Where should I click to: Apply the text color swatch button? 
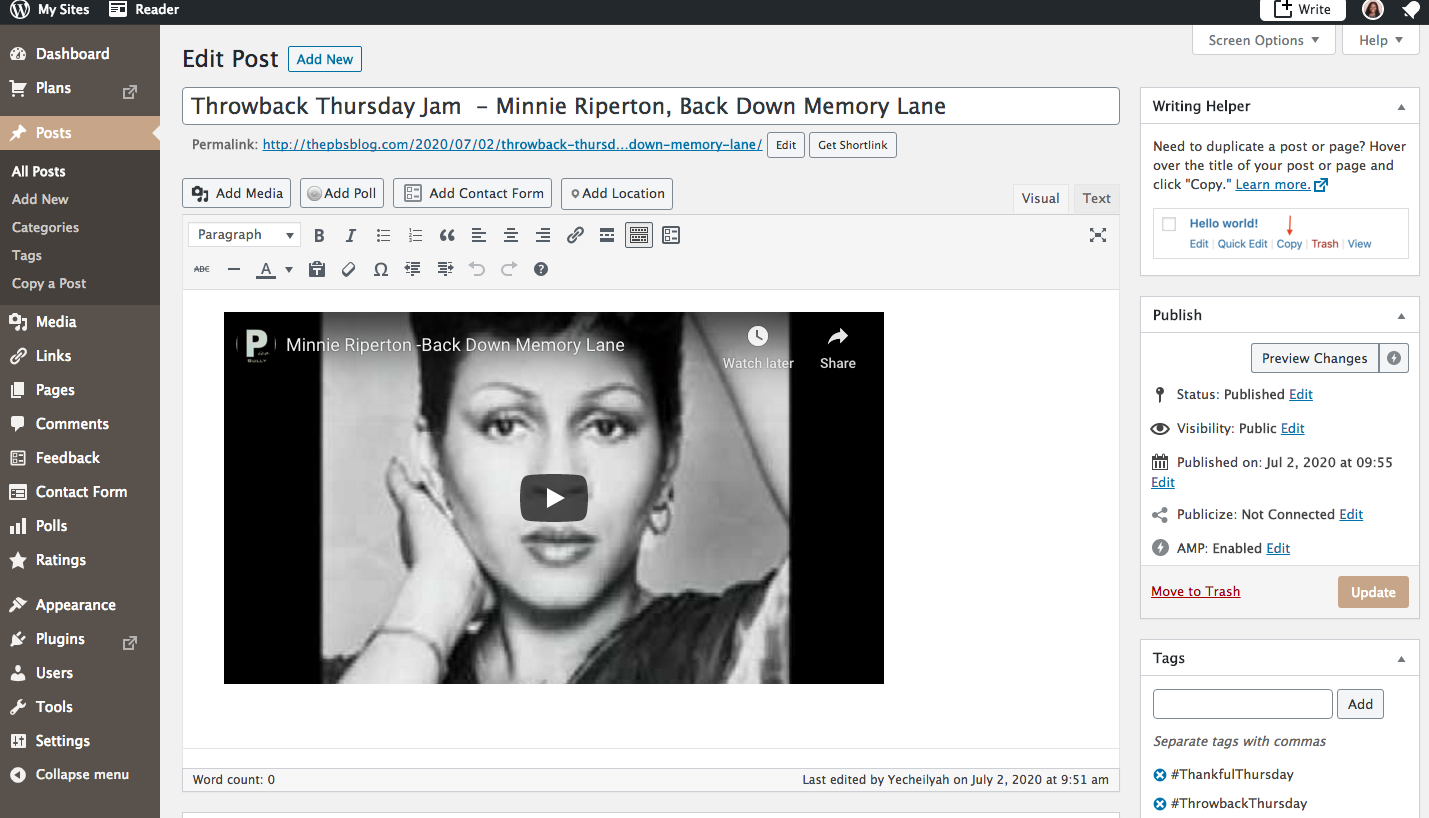point(265,270)
